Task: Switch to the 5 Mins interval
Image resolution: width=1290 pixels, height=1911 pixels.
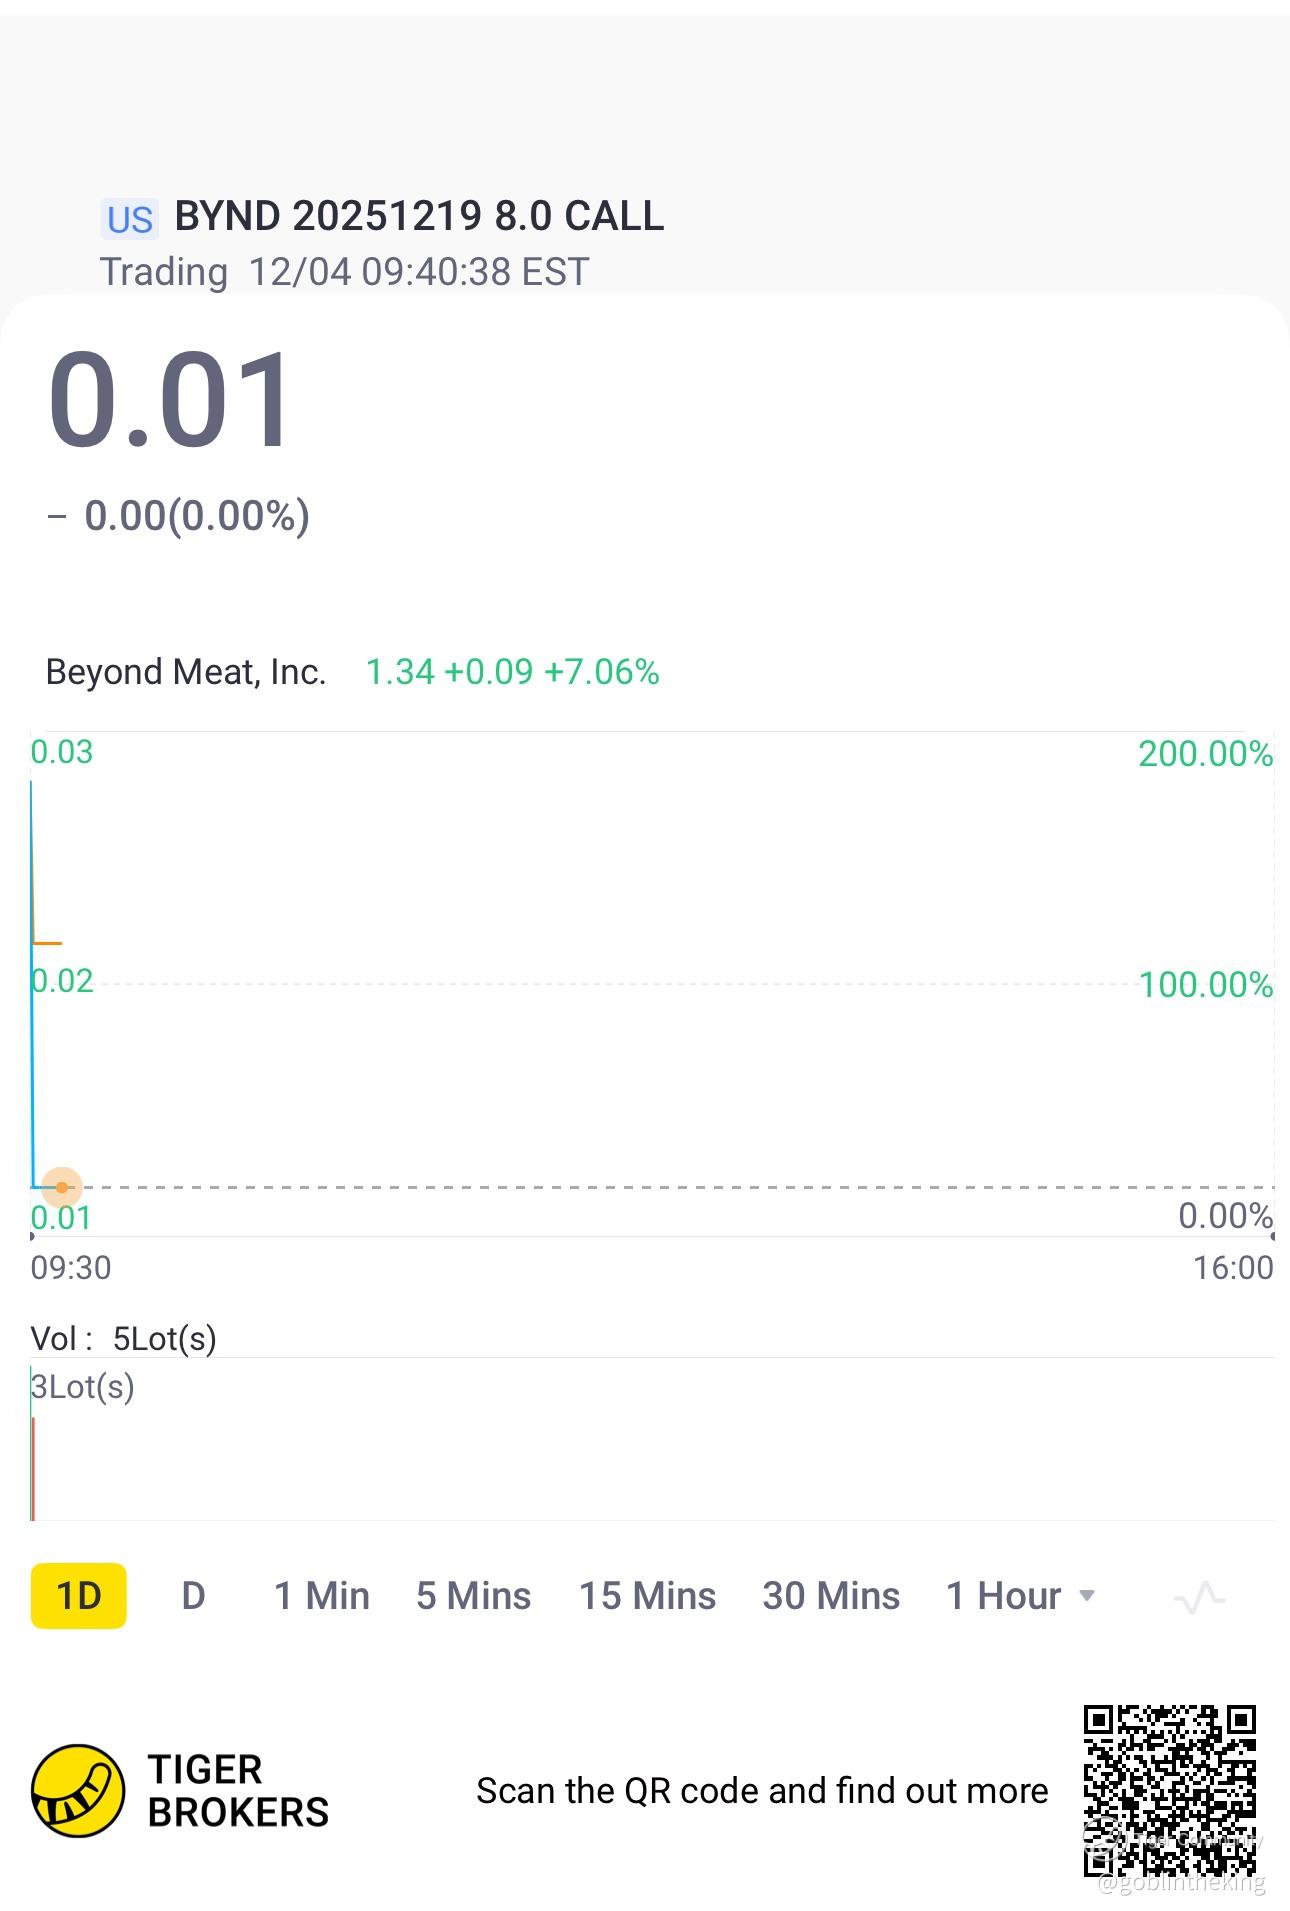Action: tap(473, 1596)
